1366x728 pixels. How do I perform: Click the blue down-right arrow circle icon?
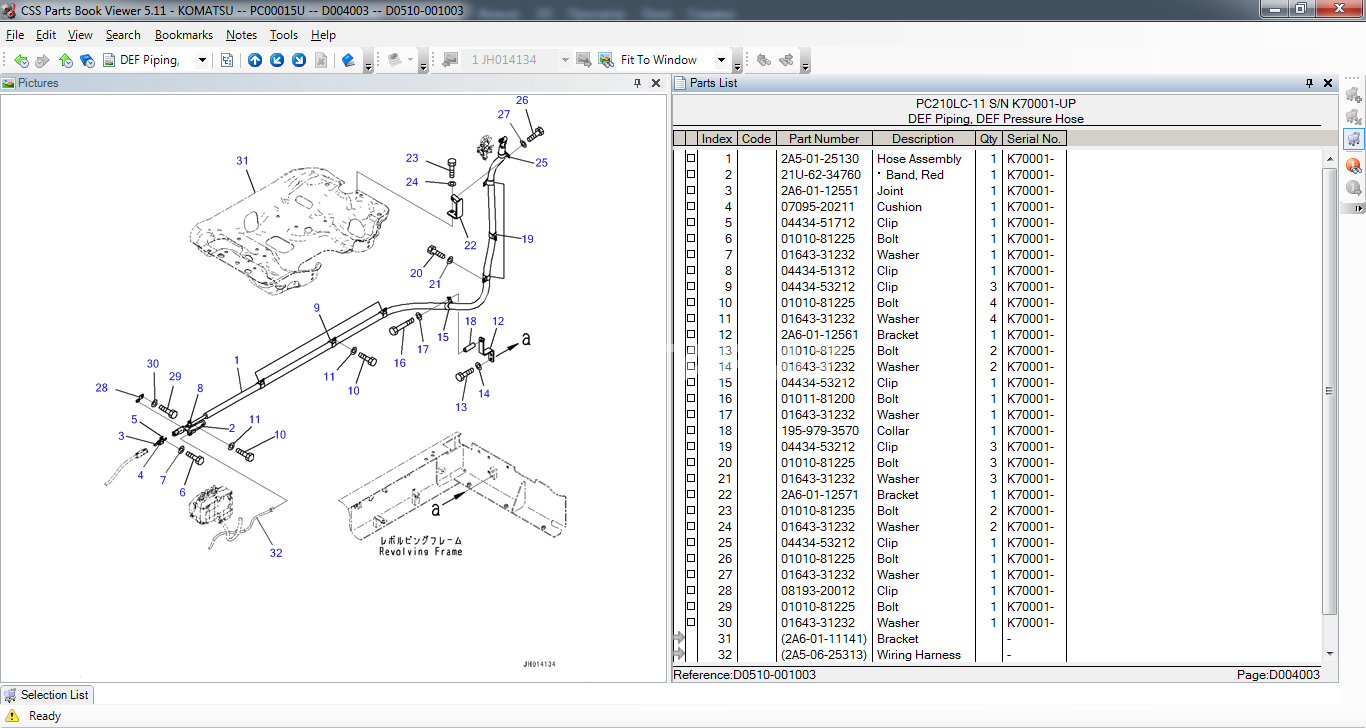[299, 60]
